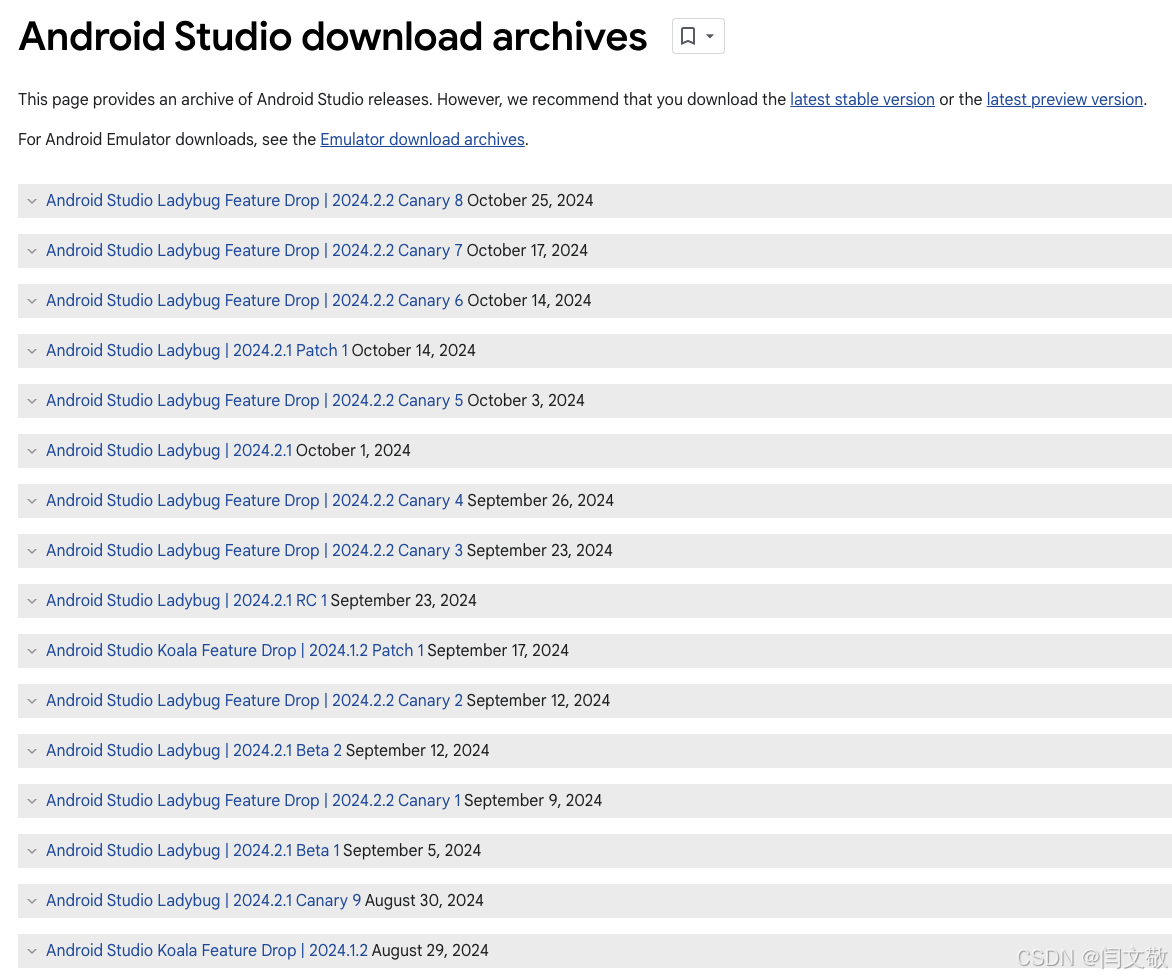Screen dimensions: 1172x978
Task: Expand the chevron for Ladybug 2024.2.1 Patch 1
Action: [31, 351]
